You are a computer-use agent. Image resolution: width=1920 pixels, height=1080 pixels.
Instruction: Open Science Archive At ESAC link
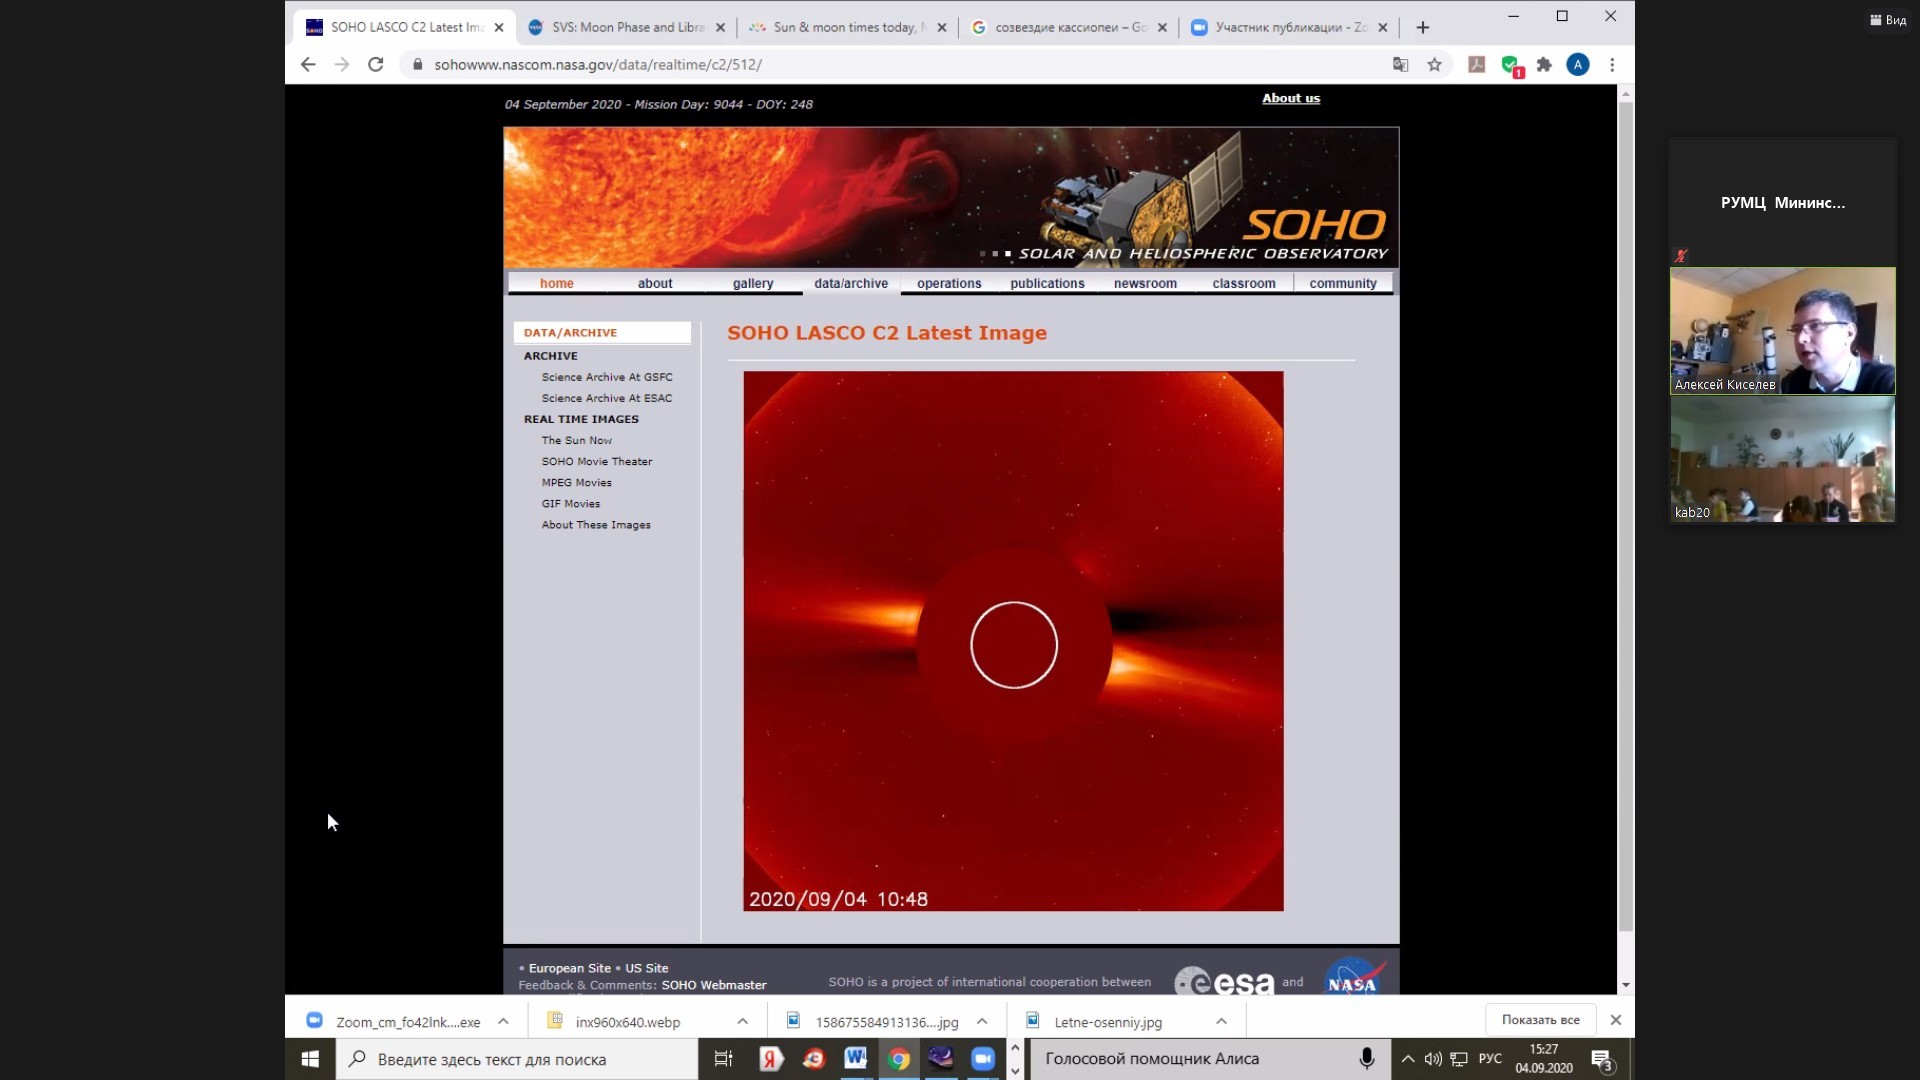(x=607, y=398)
